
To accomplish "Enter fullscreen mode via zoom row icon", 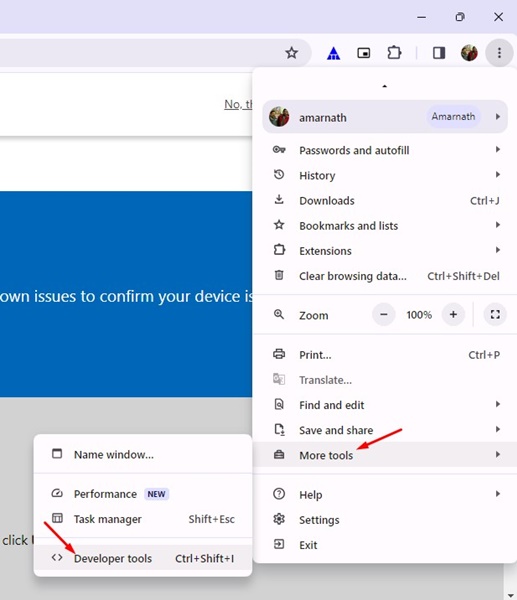I will pyautogui.click(x=495, y=315).
